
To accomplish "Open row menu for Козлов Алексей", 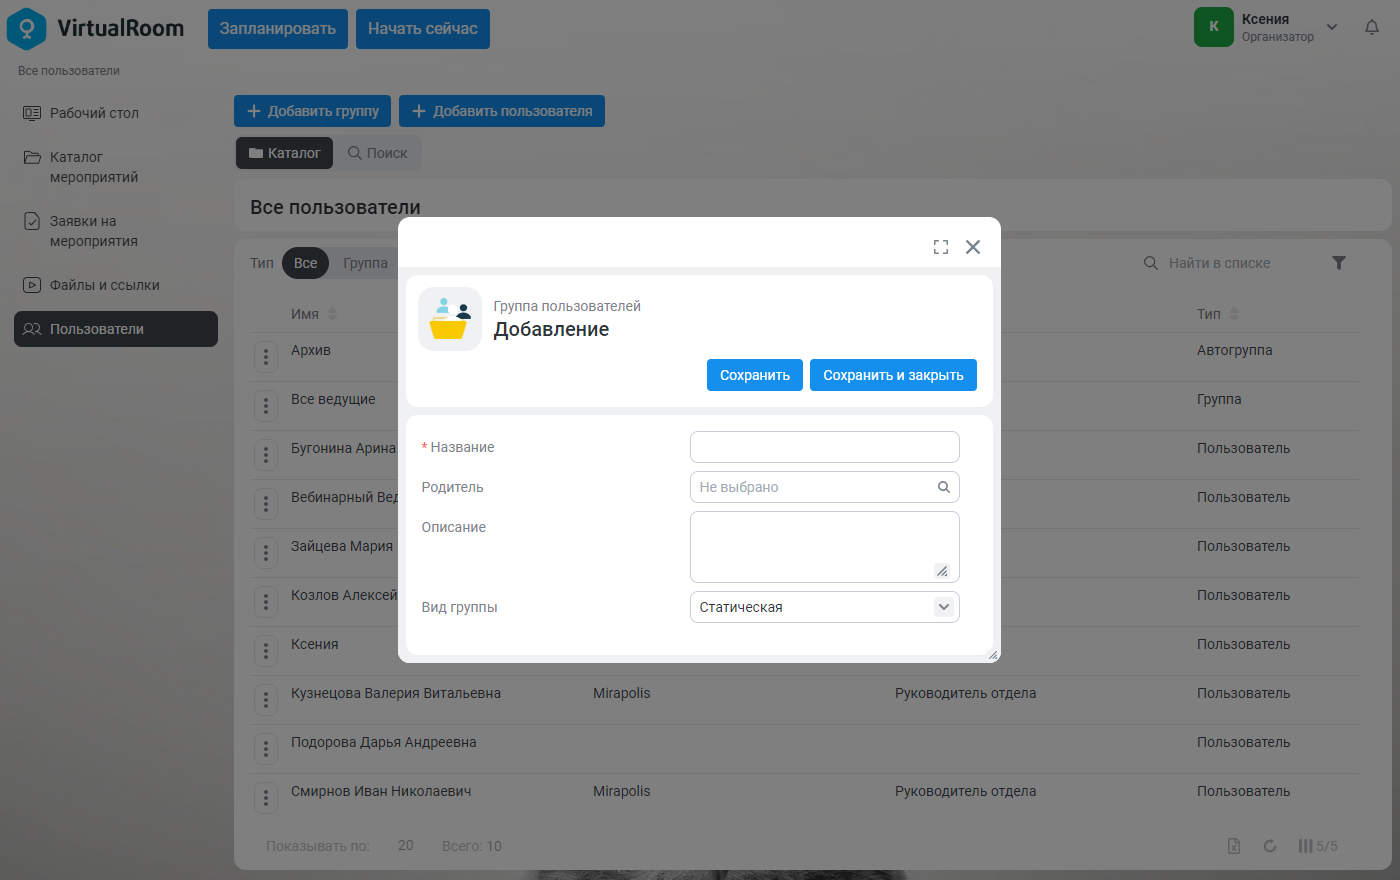I will [x=266, y=602].
